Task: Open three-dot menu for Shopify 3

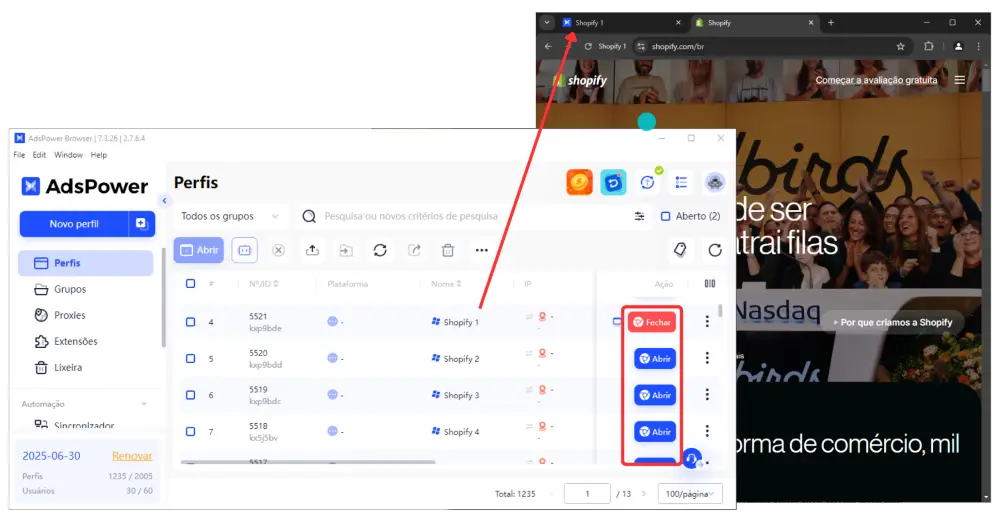Action: [x=707, y=395]
